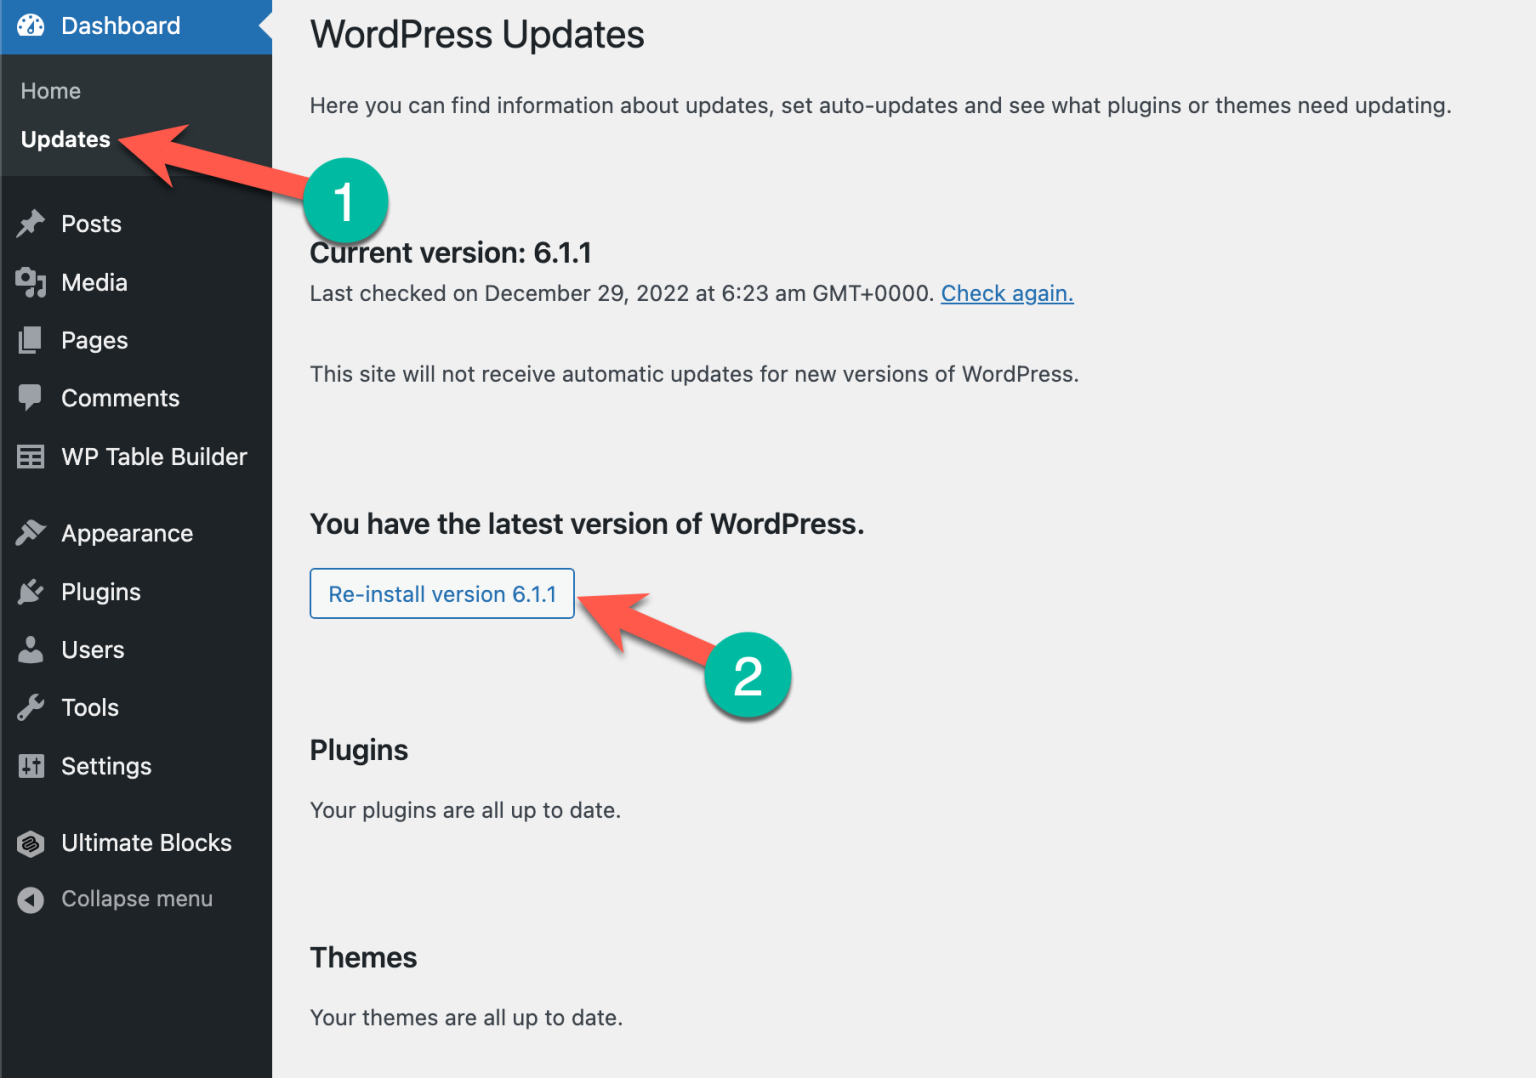Image resolution: width=1536 pixels, height=1078 pixels.
Task: Click the Appearance paintbrush icon
Action: pos(31,533)
